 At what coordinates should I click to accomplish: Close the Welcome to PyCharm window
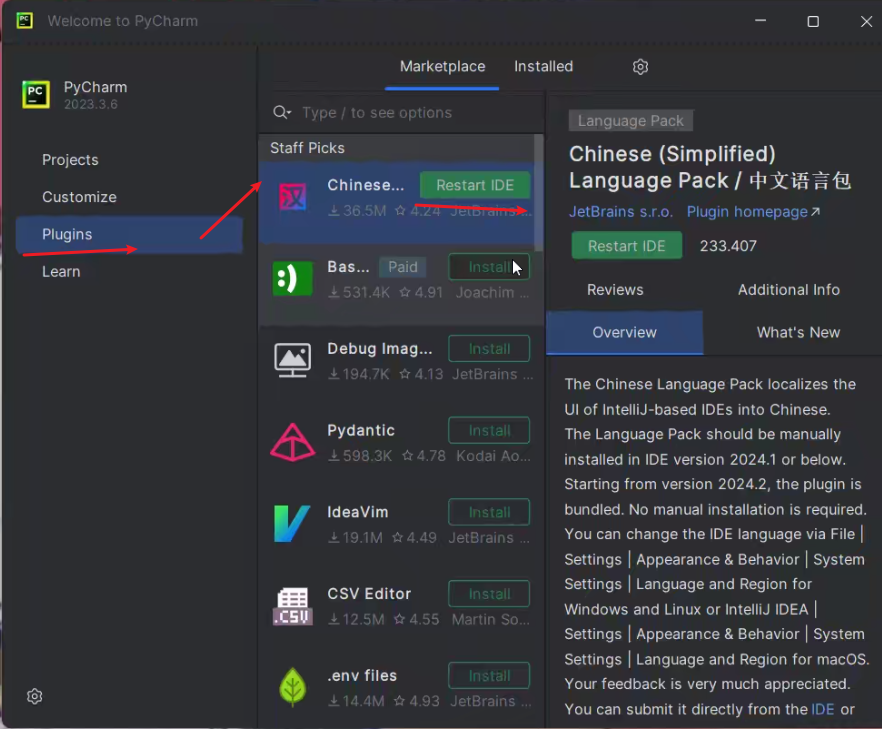click(x=866, y=21)
